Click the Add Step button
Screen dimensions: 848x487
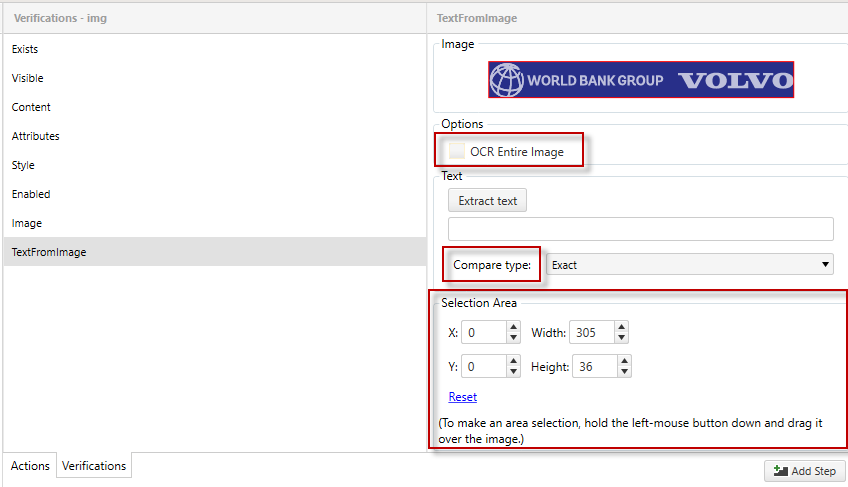[x=805, y=471]
